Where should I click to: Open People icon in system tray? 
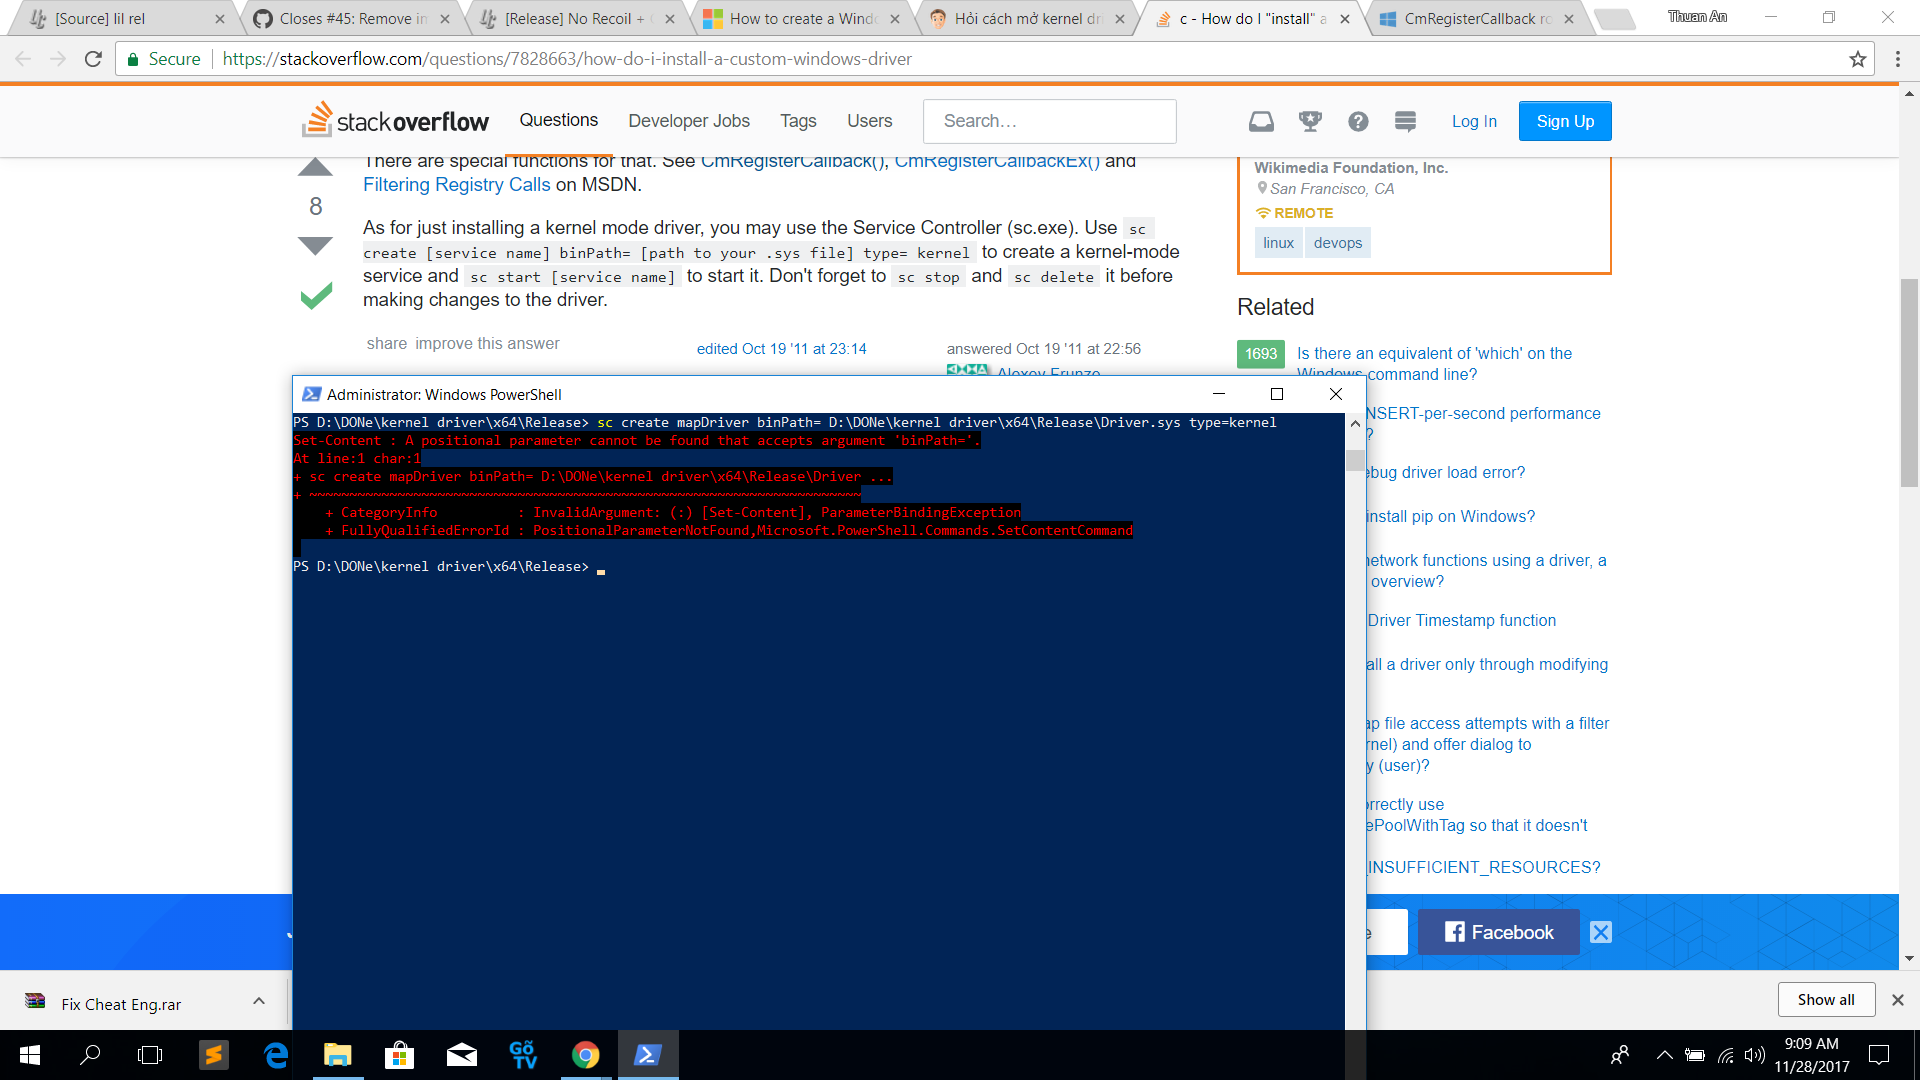point(1620,1055)
